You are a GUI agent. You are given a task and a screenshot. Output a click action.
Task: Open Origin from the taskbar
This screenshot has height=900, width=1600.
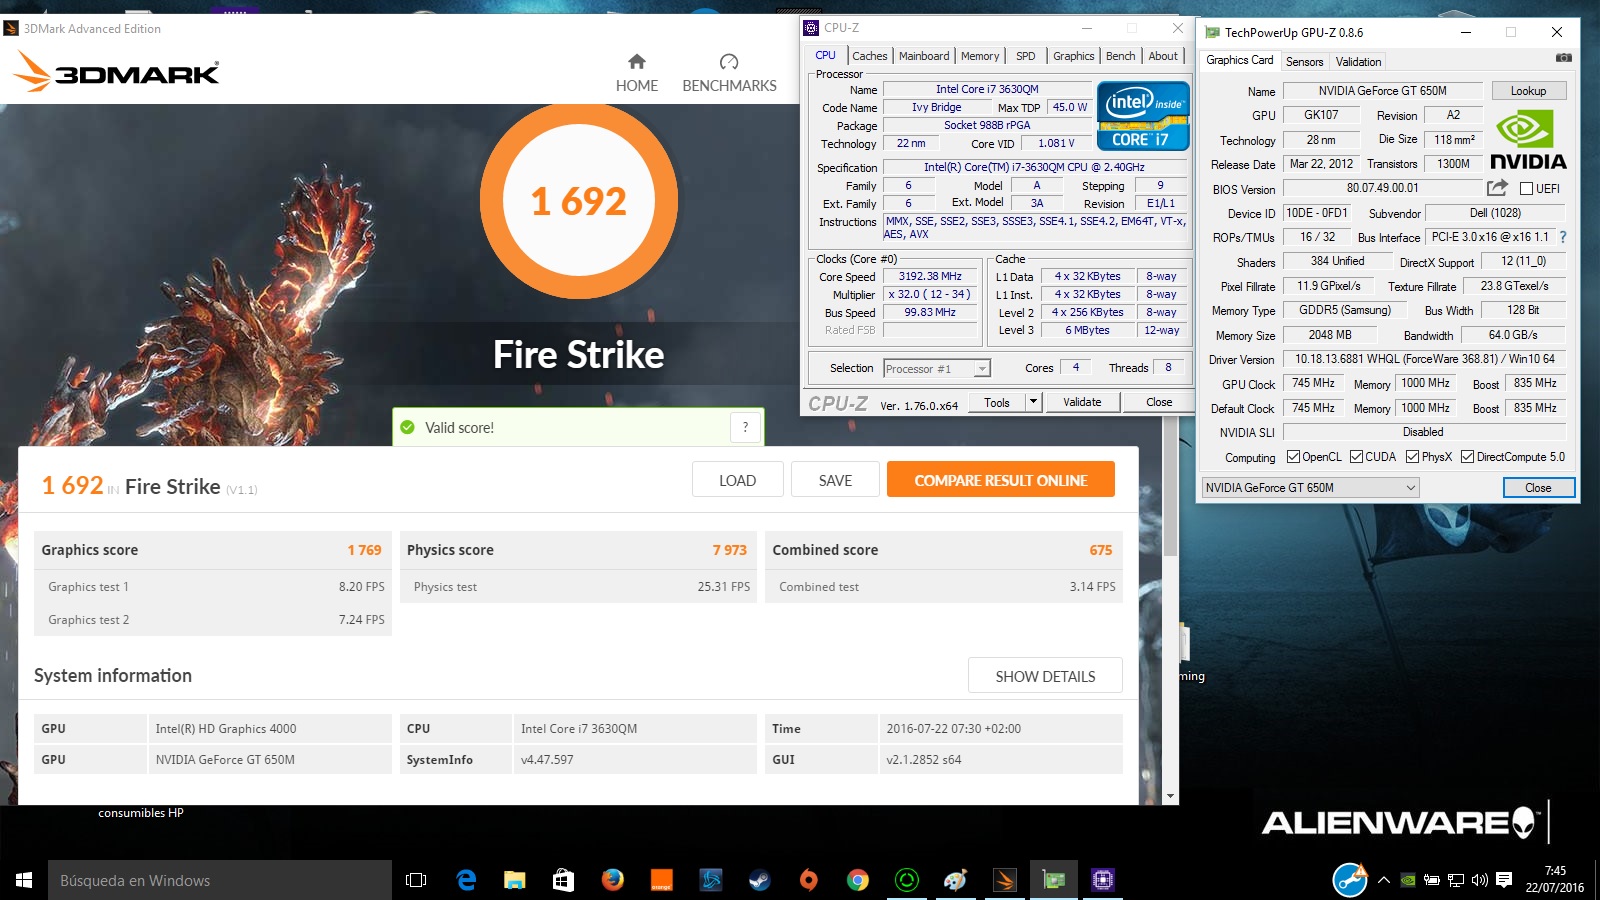(809, 880)
